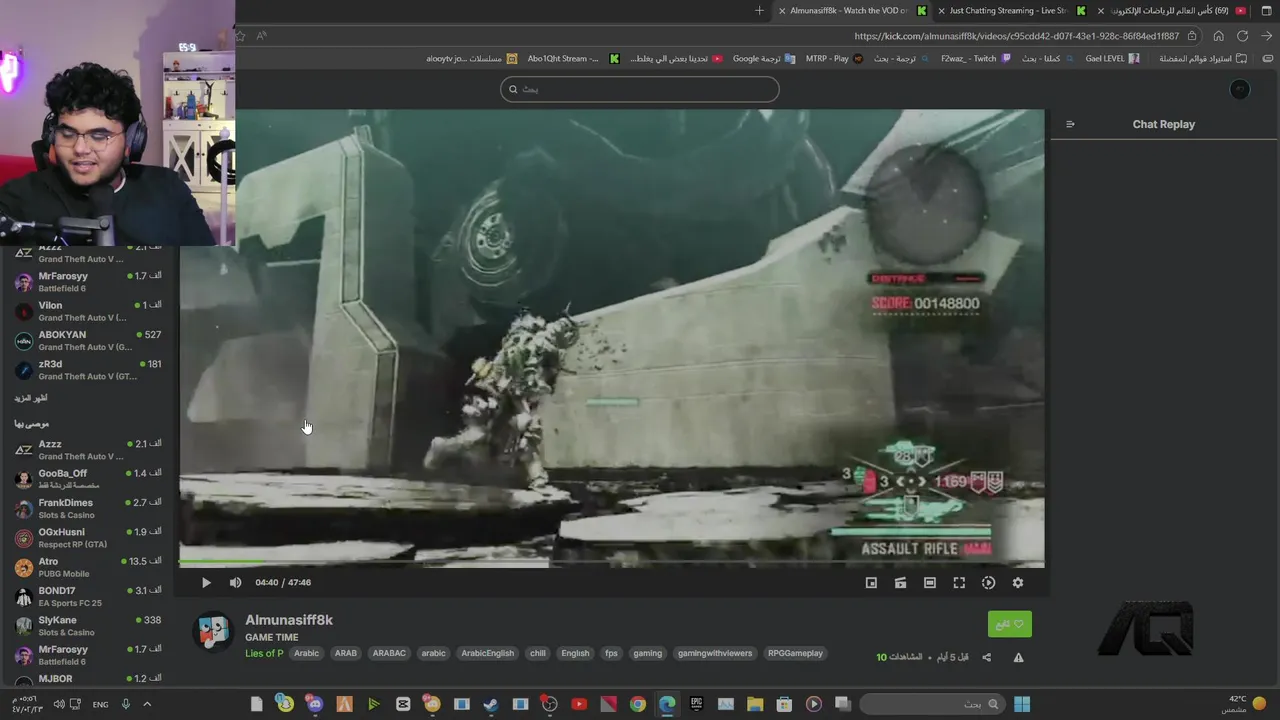Toggle picture-in-picture (mini player) mode
Viewport: 1280px width, 720px height.
tap(871, 583)
